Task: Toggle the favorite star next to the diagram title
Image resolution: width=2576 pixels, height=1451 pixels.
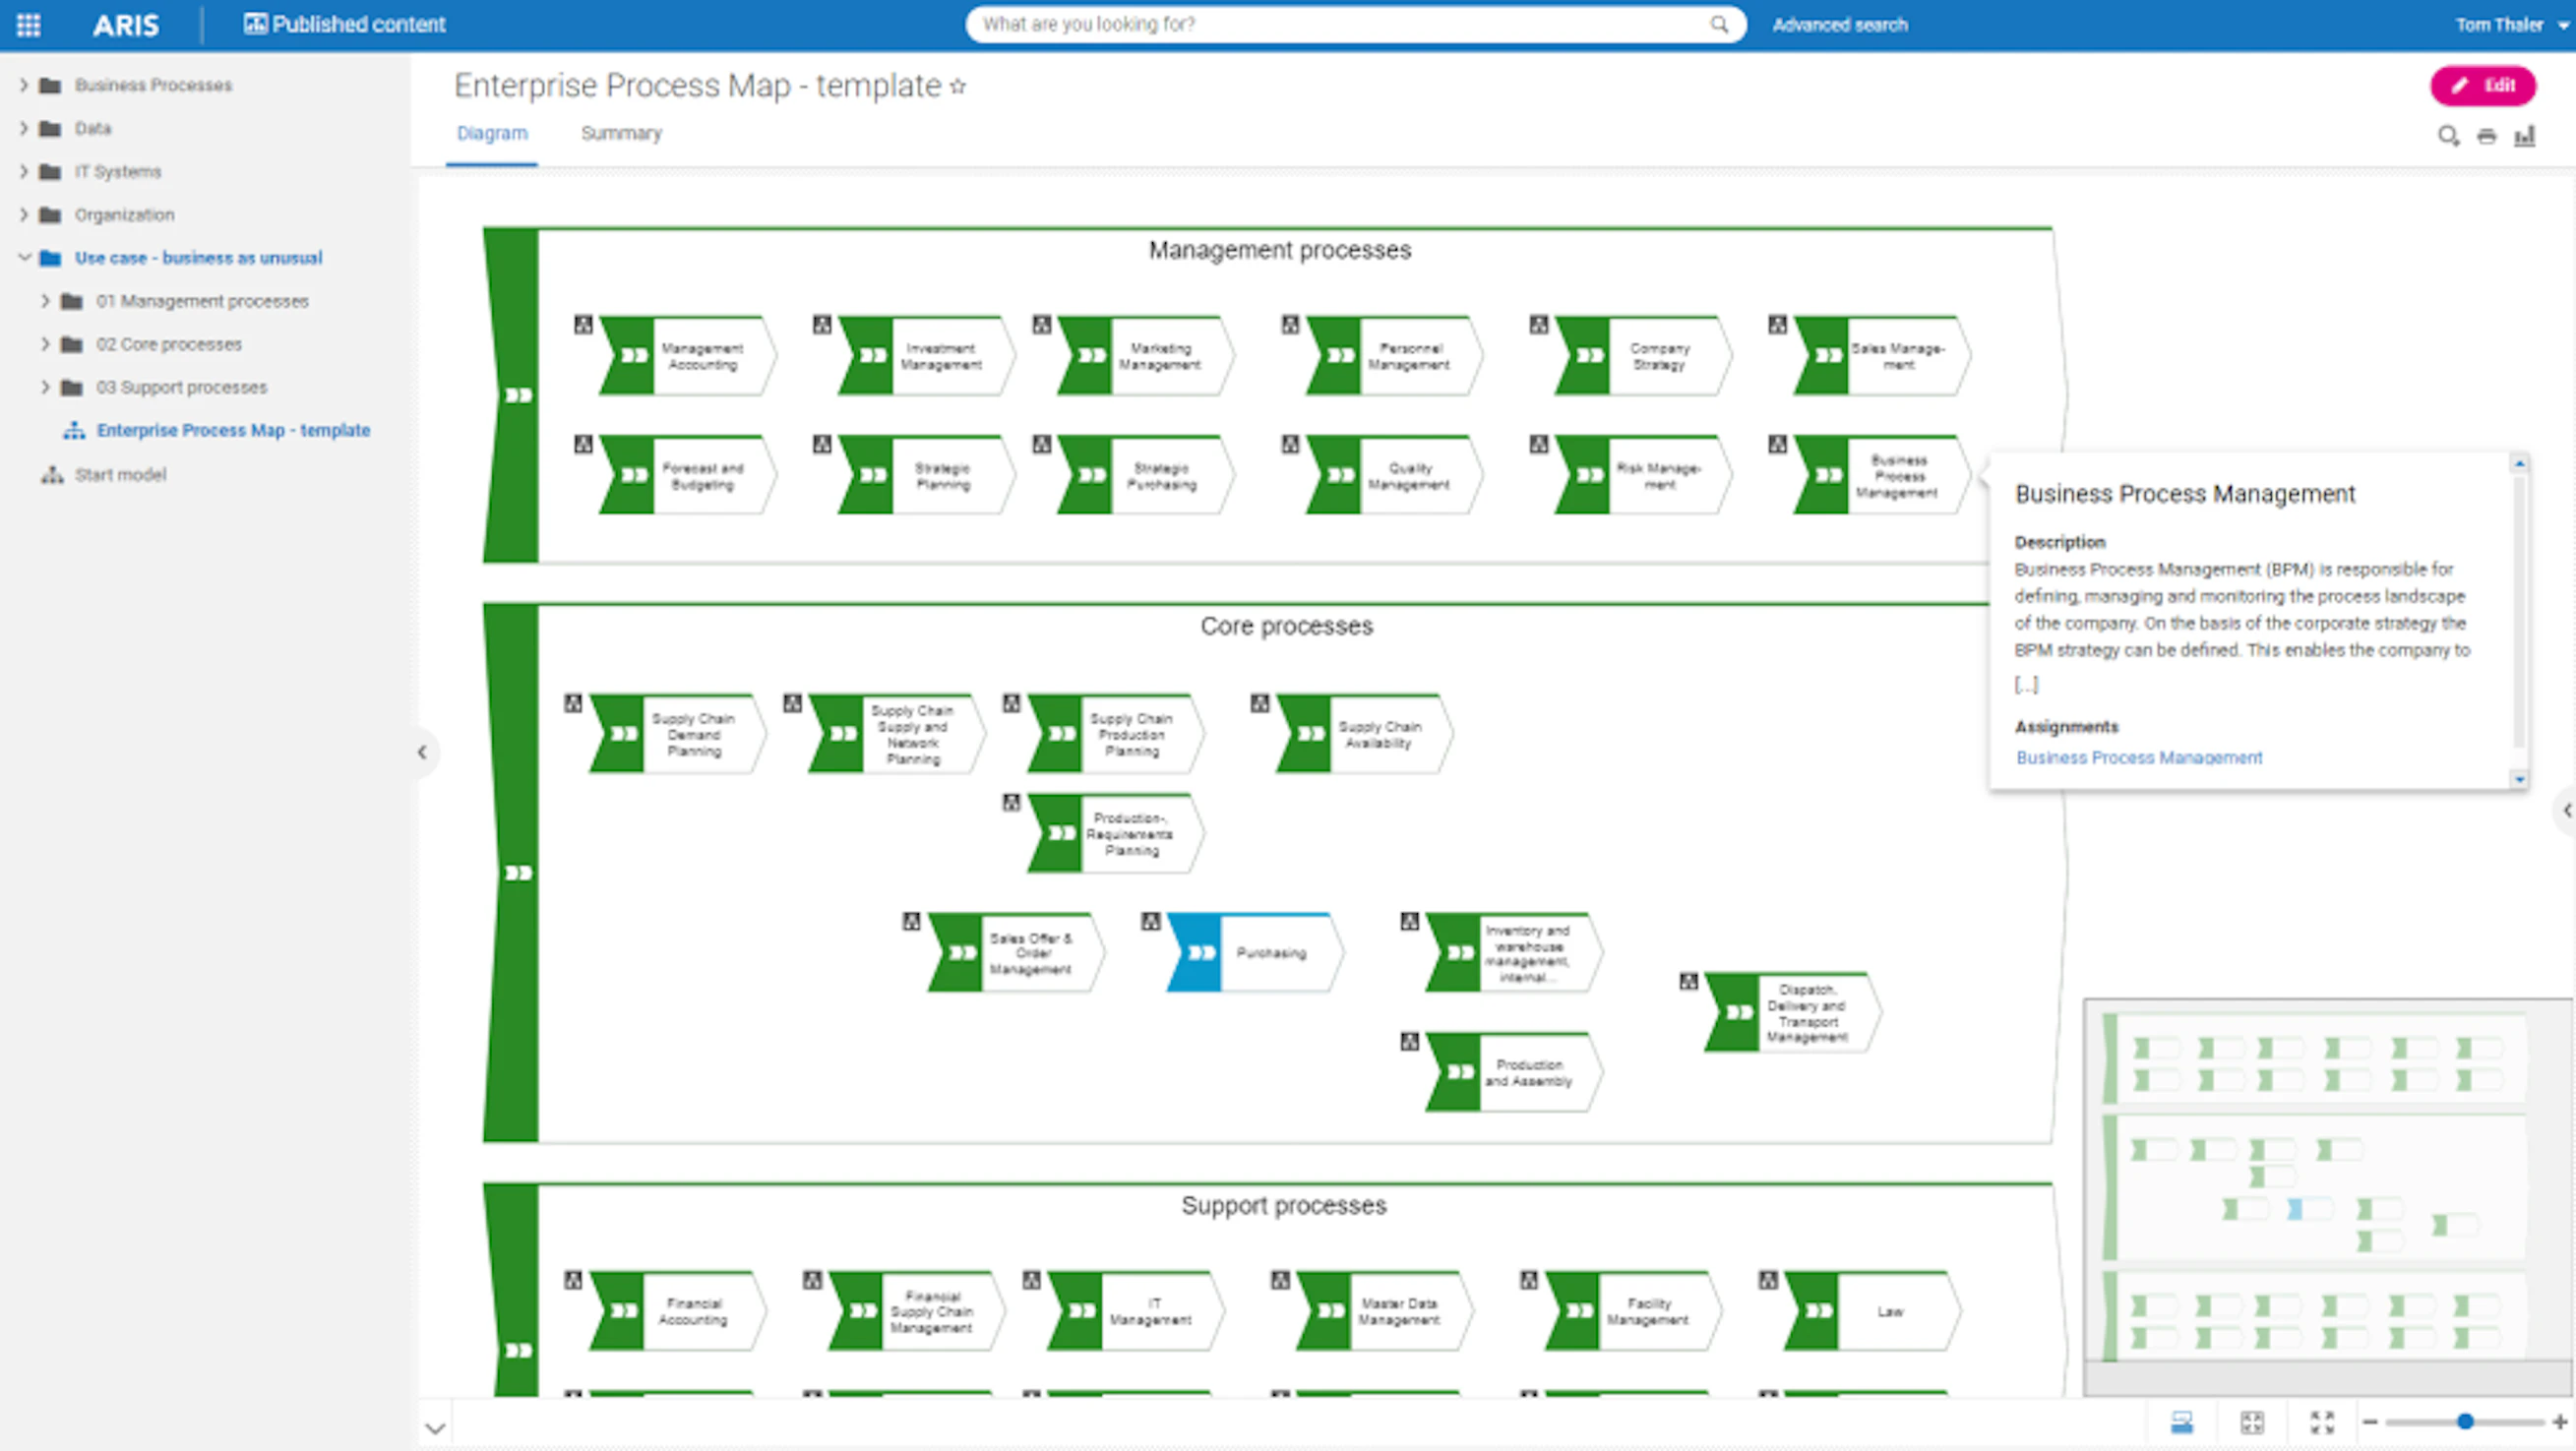Action: point(958,86)
